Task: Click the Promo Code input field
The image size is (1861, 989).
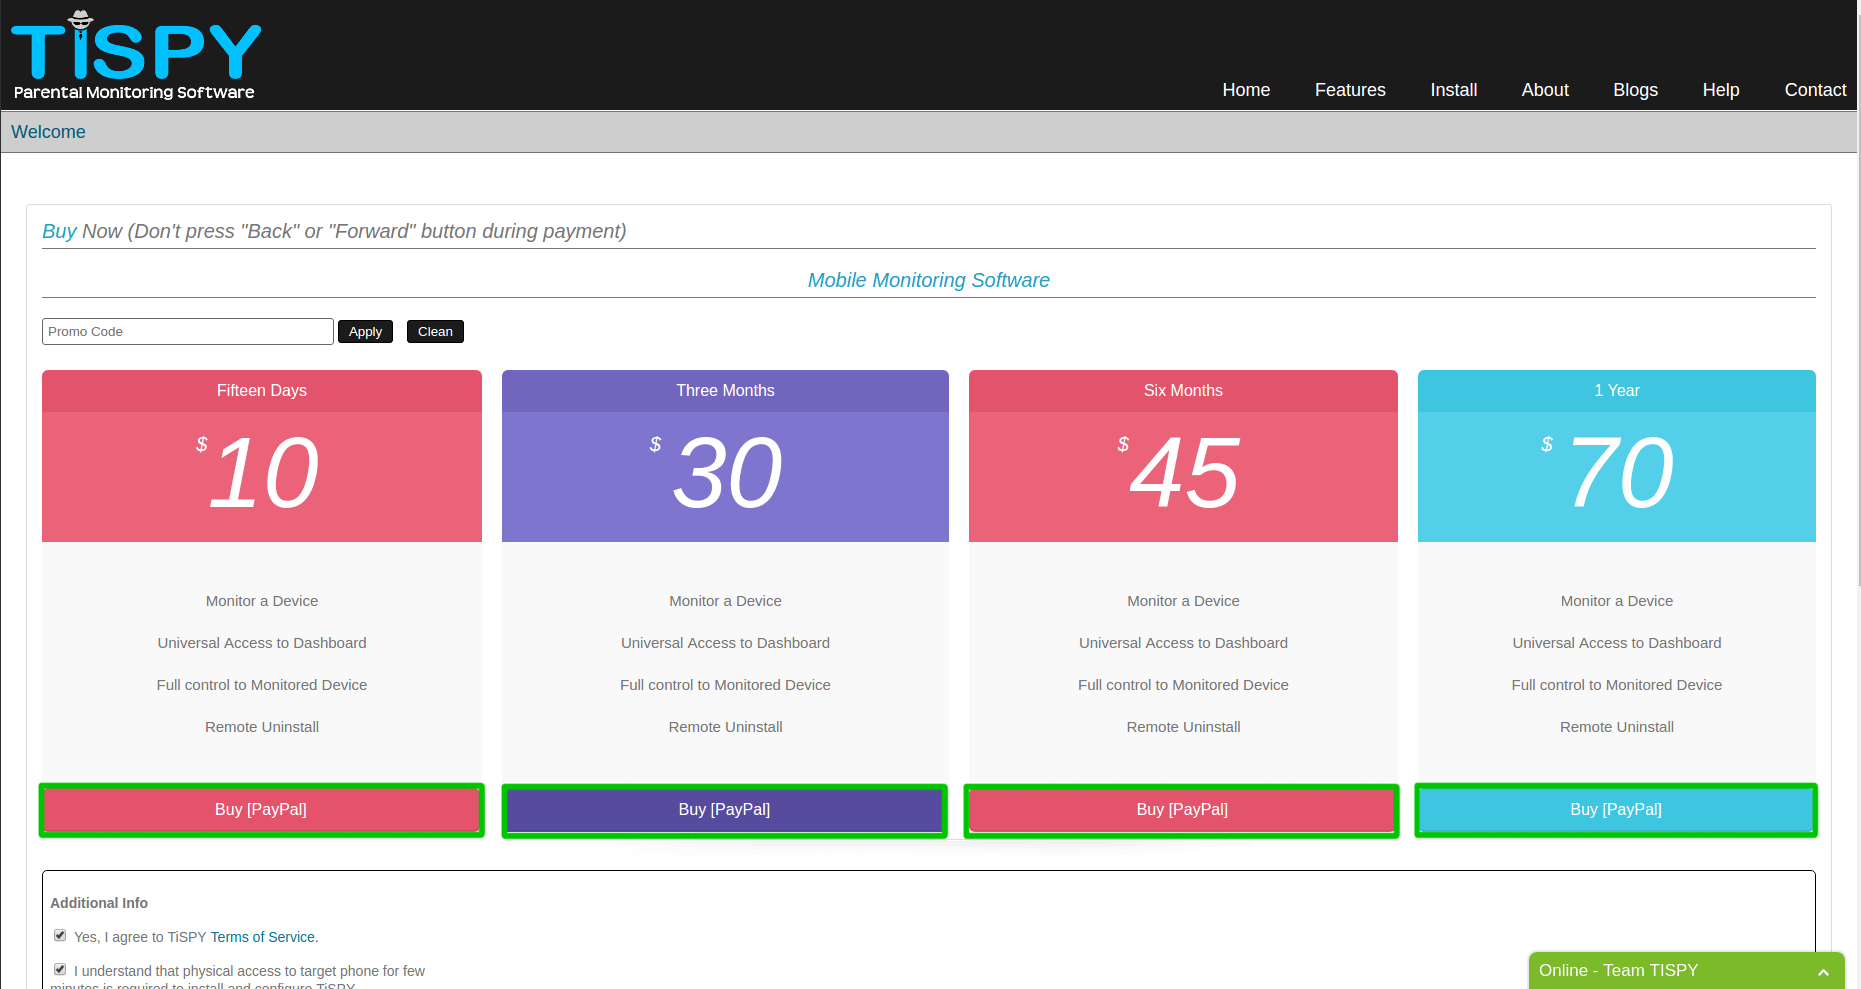Action: (187, 332)
